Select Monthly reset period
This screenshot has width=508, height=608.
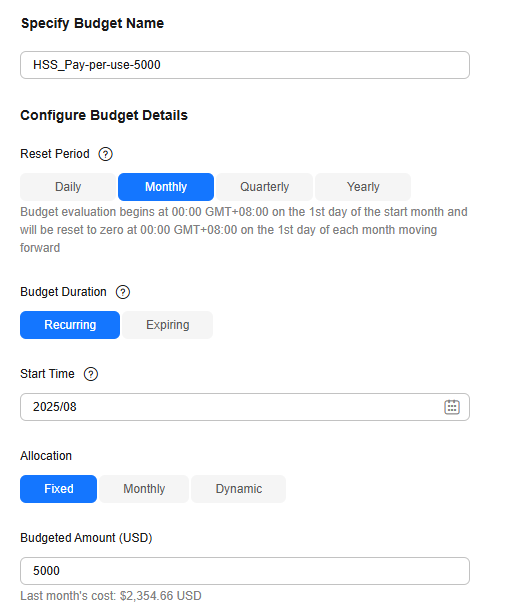point(166,187)
